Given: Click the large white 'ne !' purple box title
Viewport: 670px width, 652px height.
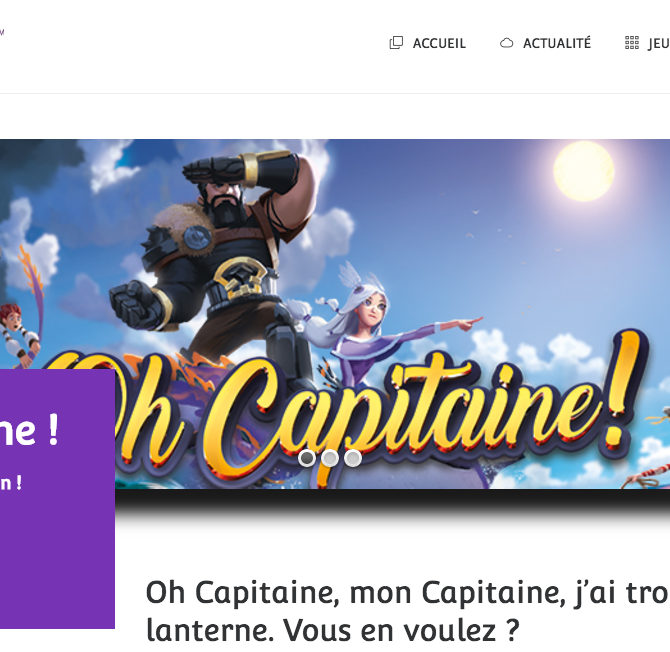Looking at the screenshot, I should click(29, 430).
